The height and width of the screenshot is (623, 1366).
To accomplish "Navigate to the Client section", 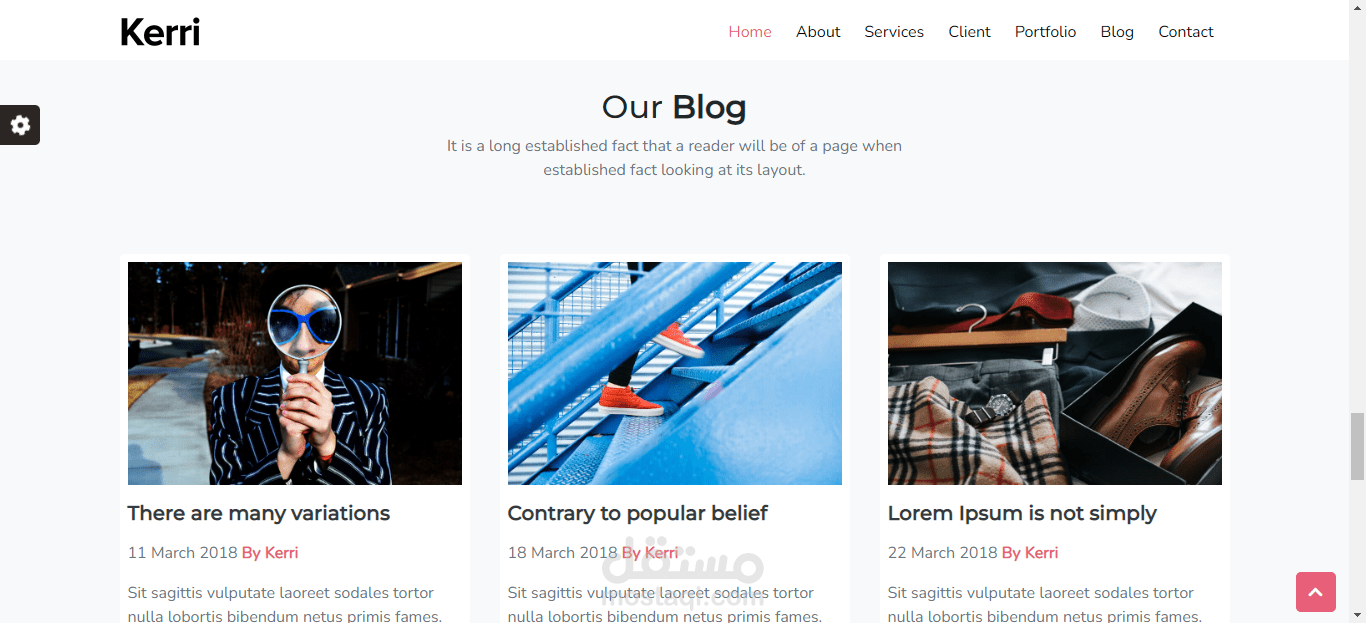I will [969, 32].
